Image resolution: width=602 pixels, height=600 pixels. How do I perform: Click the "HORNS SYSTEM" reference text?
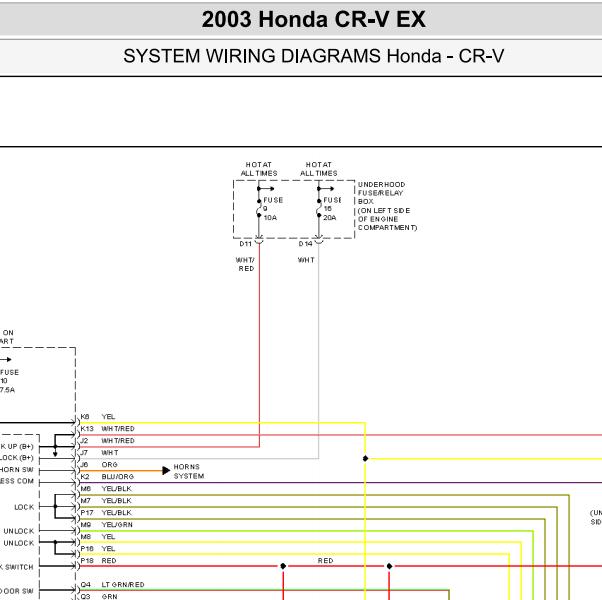tap(189, 471)
